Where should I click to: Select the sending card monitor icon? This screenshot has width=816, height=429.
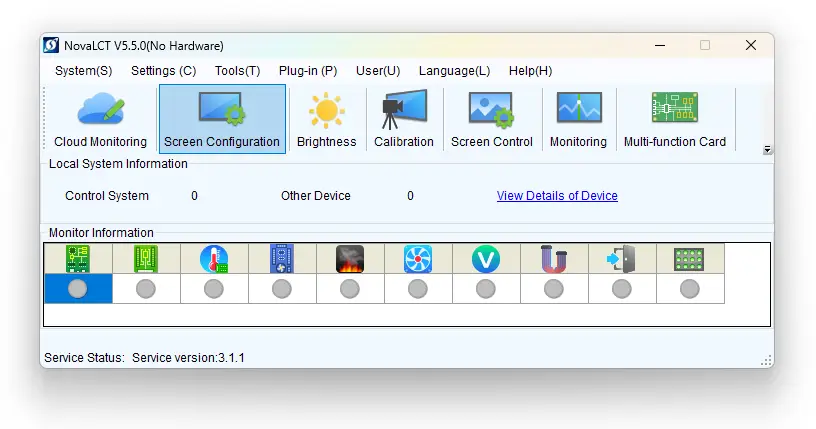[78, 259]
